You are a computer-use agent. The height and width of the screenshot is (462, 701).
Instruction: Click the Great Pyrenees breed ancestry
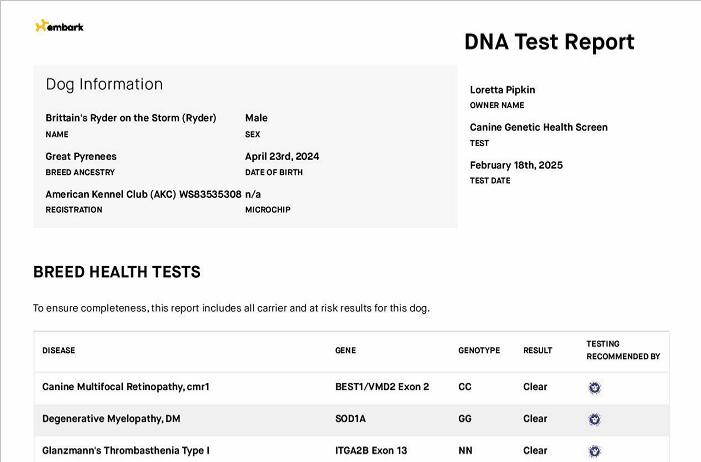[x=81, y=157]
